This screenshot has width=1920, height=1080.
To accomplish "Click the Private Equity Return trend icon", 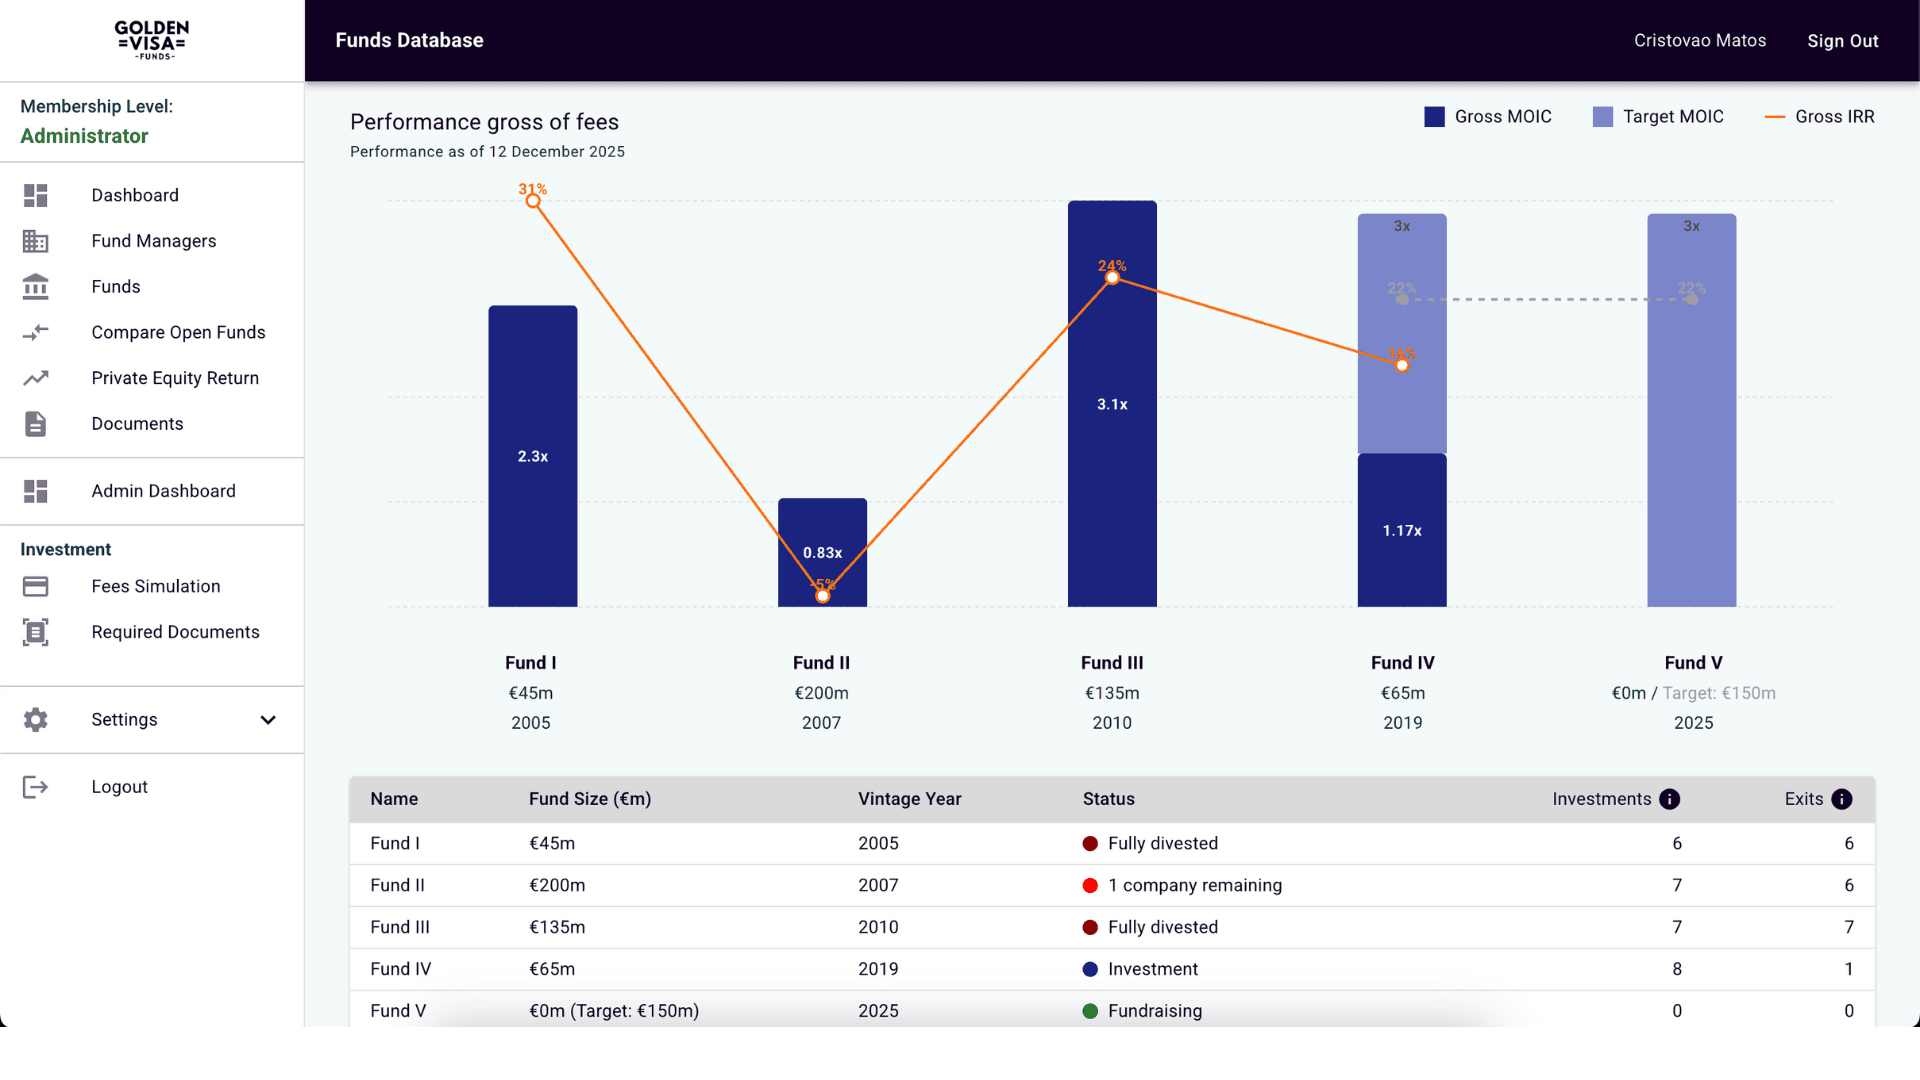I will (36, 378).
